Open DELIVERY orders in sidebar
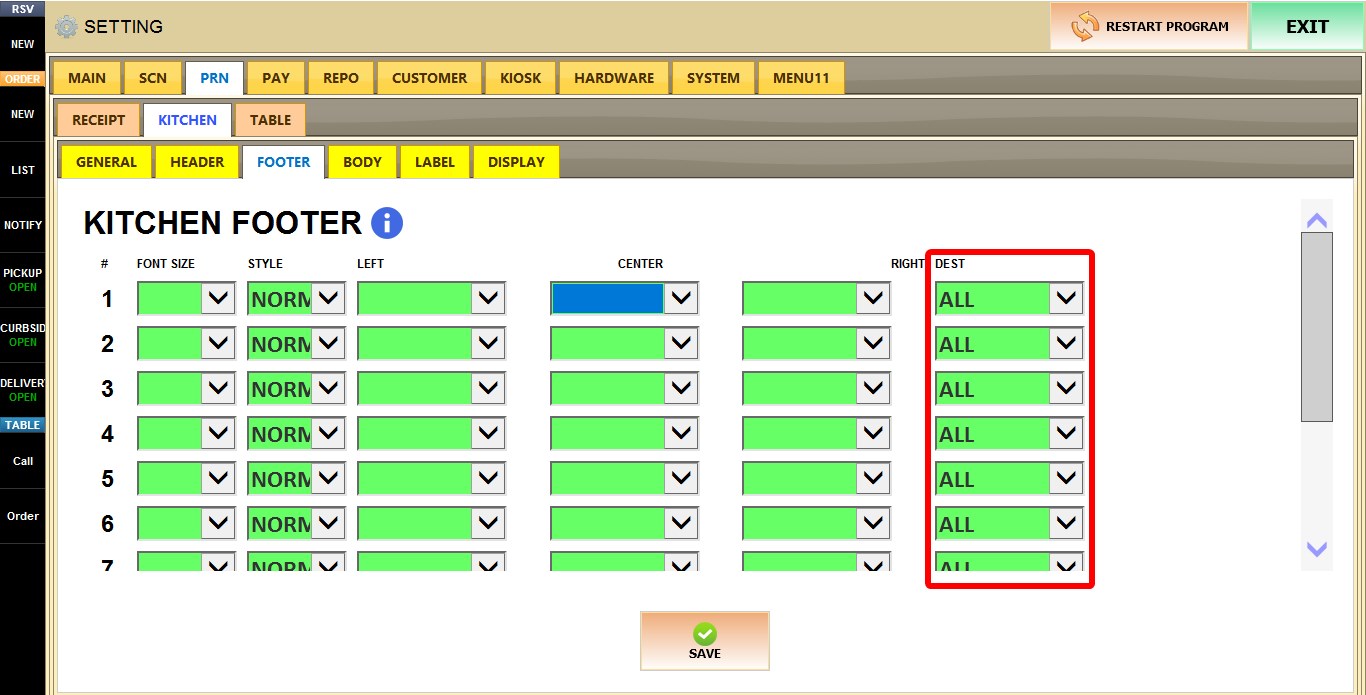The image size is (1366, 695). [x=22, y=390]
